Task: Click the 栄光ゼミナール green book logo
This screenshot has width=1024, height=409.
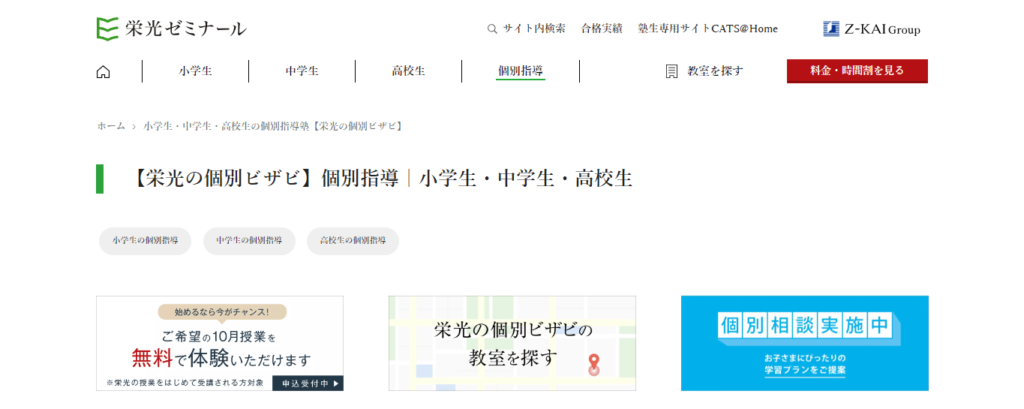Action: tap(107, 29)
